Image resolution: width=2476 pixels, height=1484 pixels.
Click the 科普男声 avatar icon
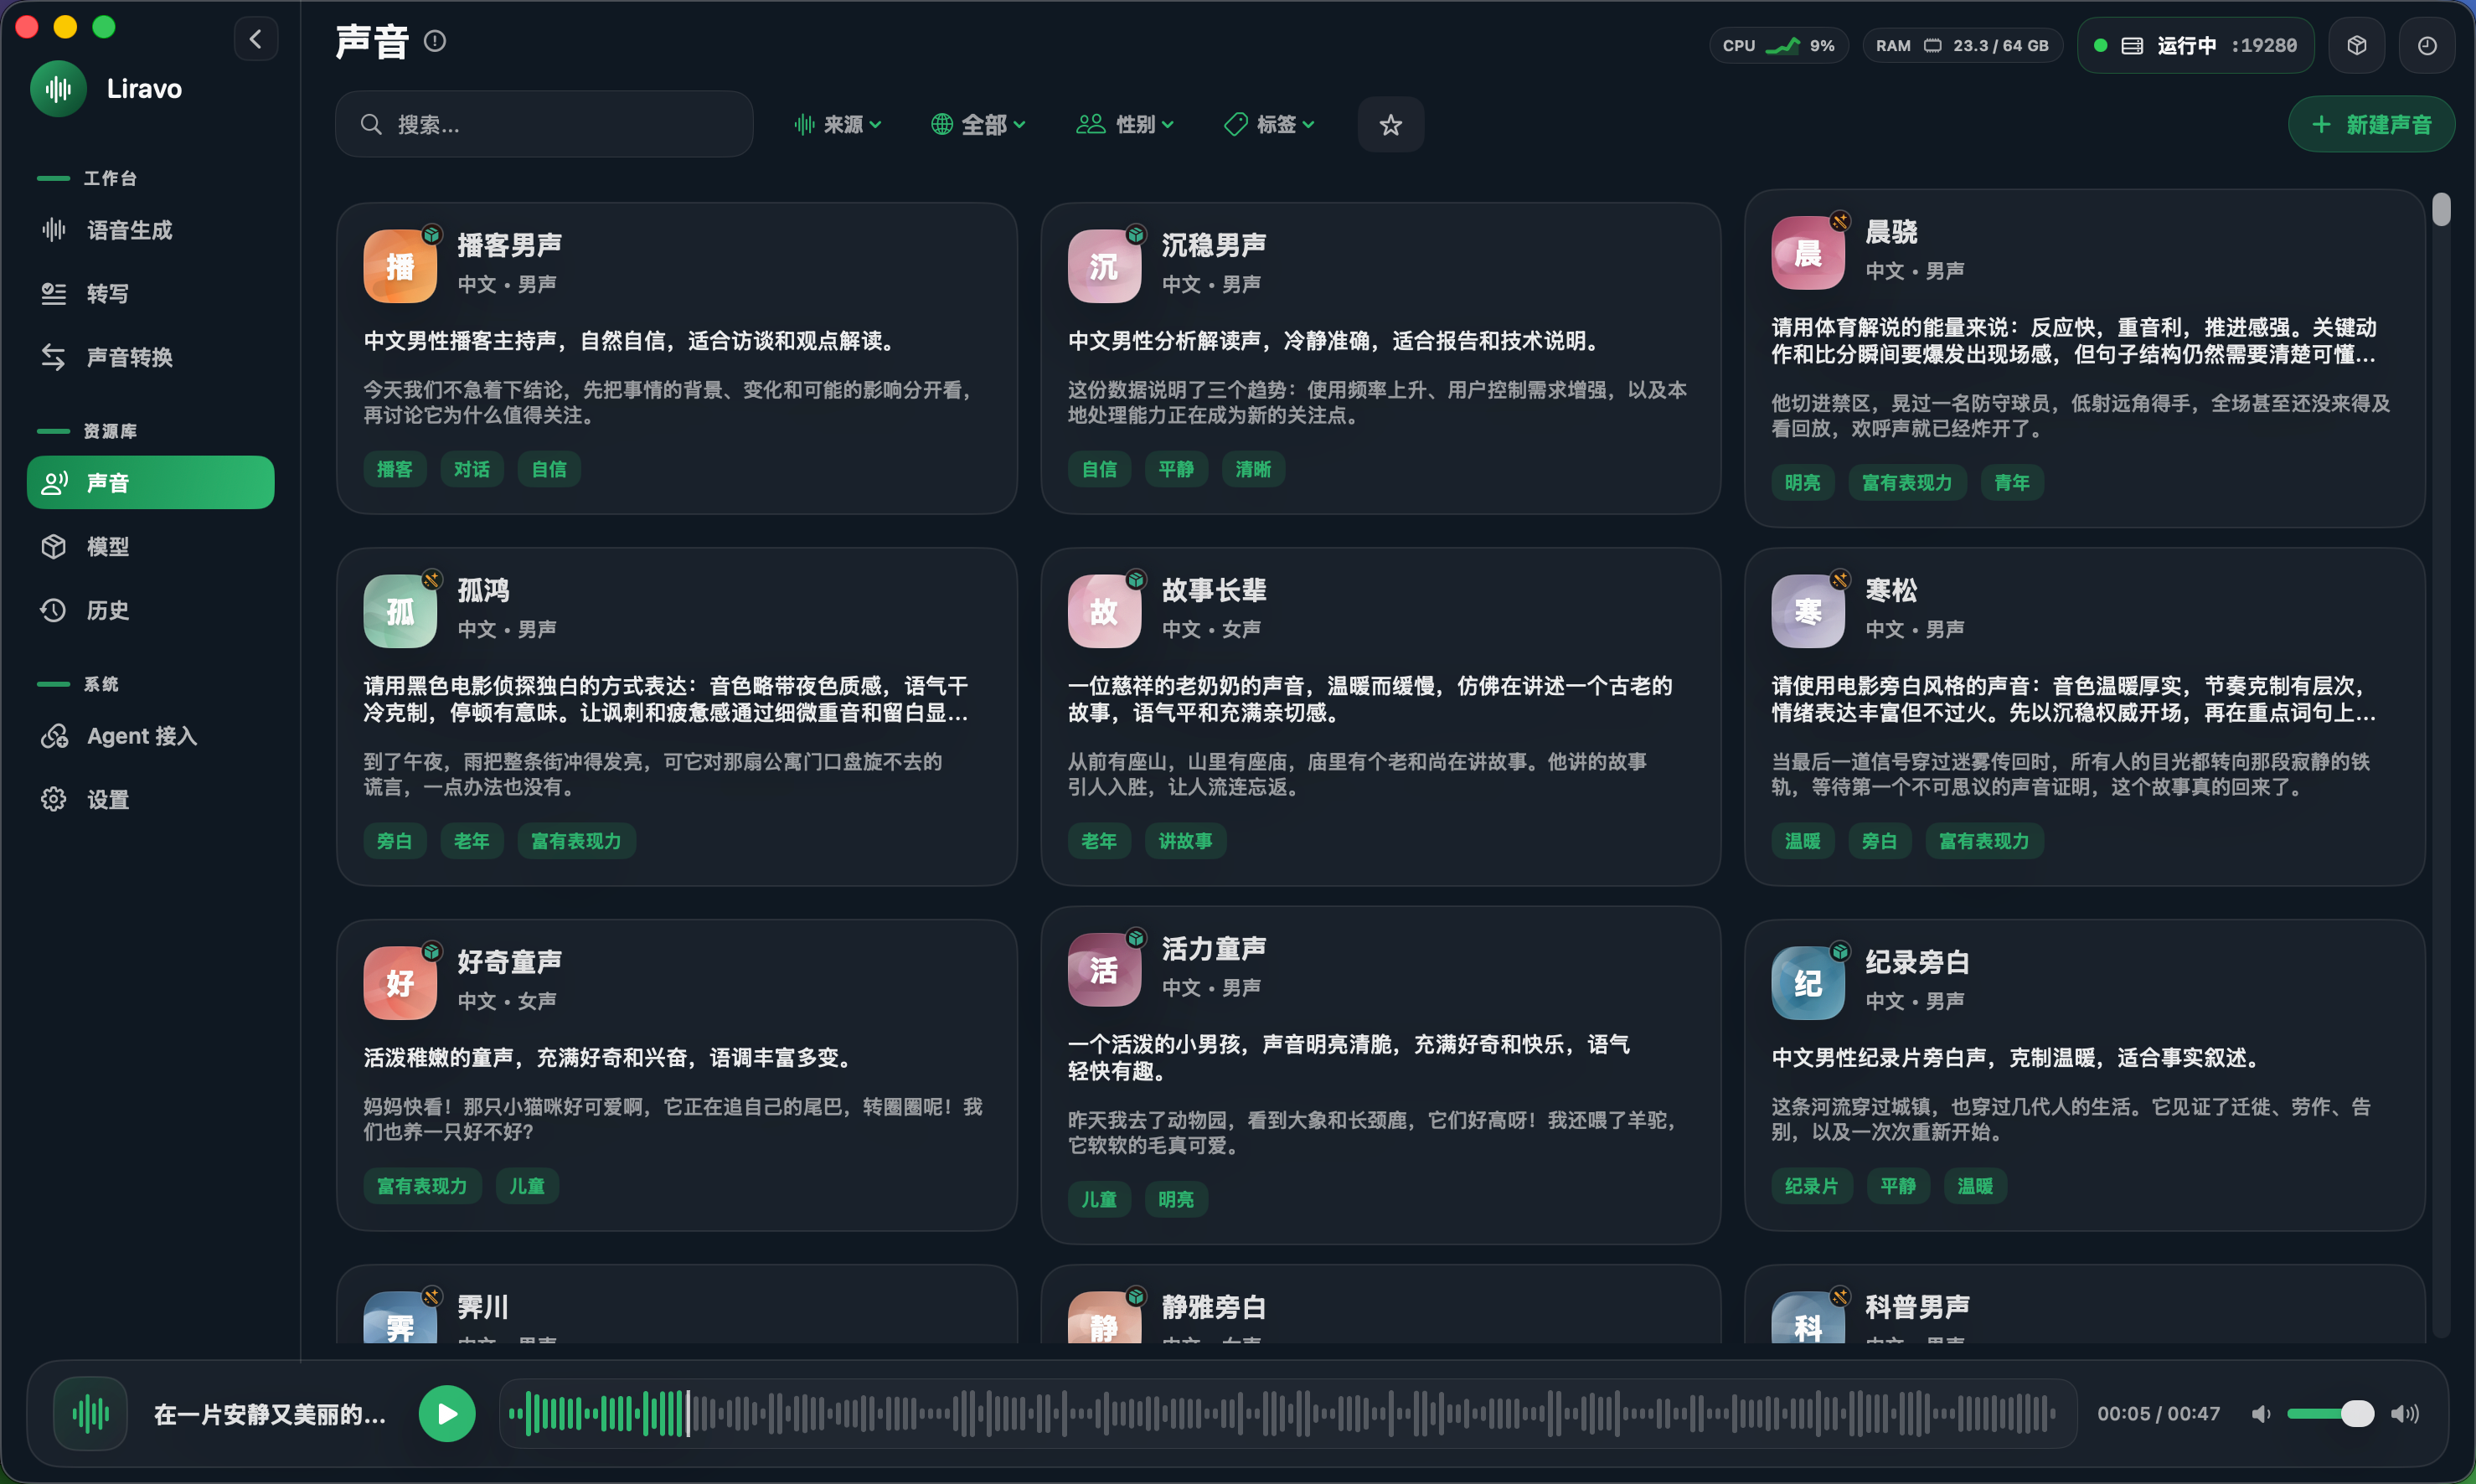[x=1808, y=1318]
